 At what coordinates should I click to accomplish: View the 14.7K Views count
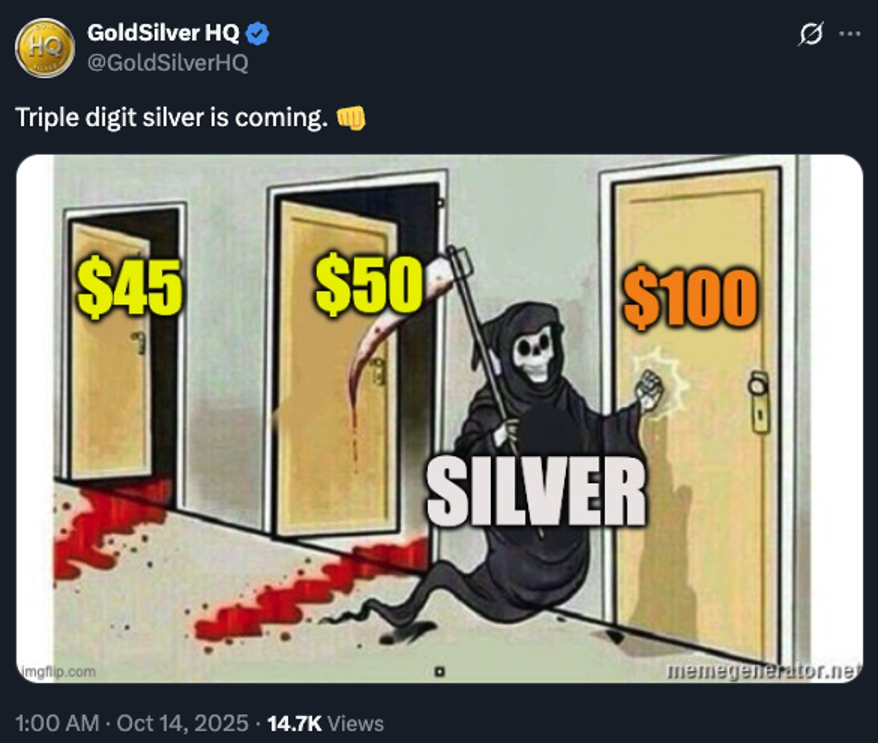pyautogui.click(x=326, y=723)
